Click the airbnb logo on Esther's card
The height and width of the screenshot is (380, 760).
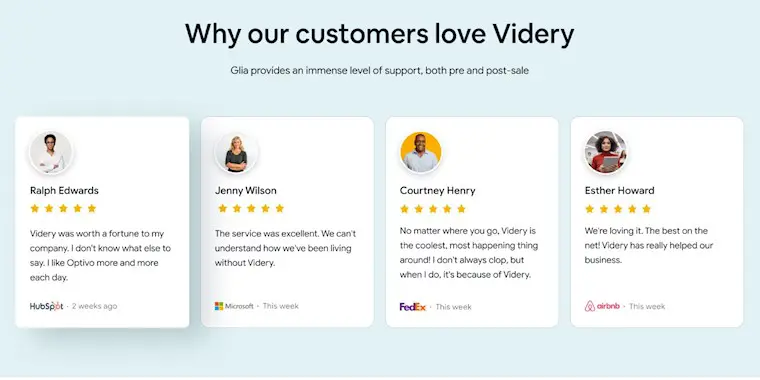602,306
